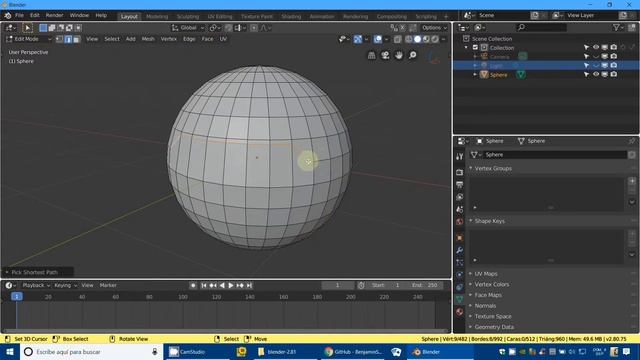Open the File menu

(19, 16)
